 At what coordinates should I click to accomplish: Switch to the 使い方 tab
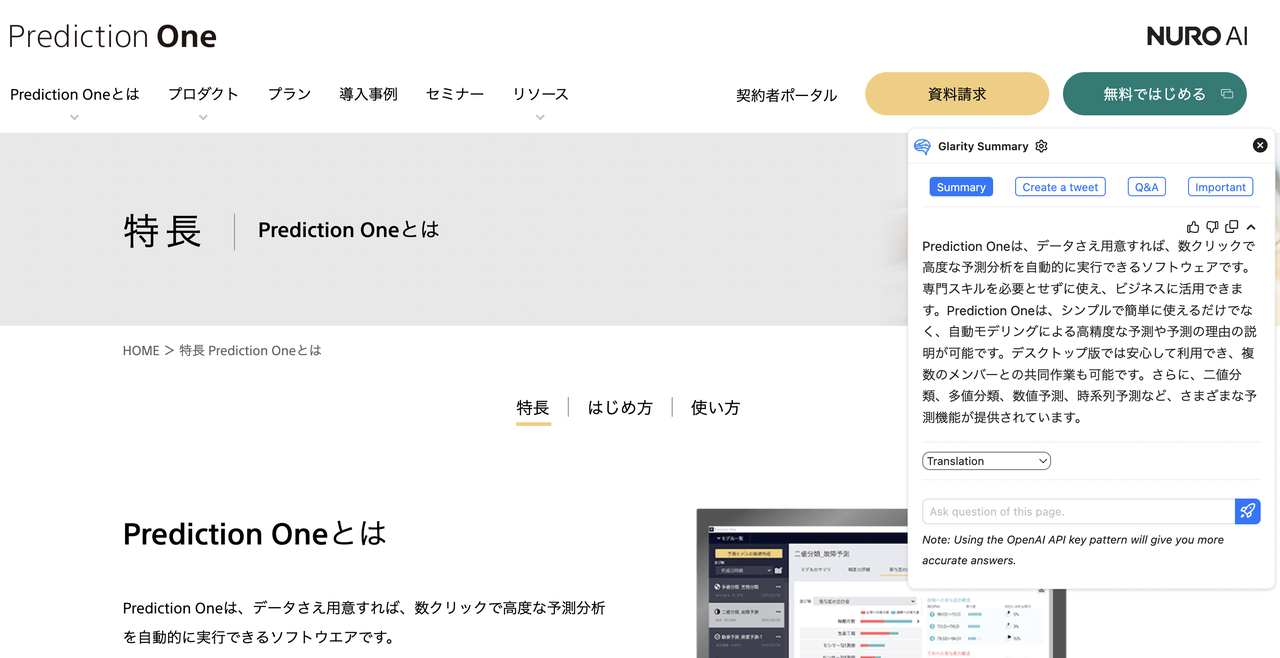point(716,408)
